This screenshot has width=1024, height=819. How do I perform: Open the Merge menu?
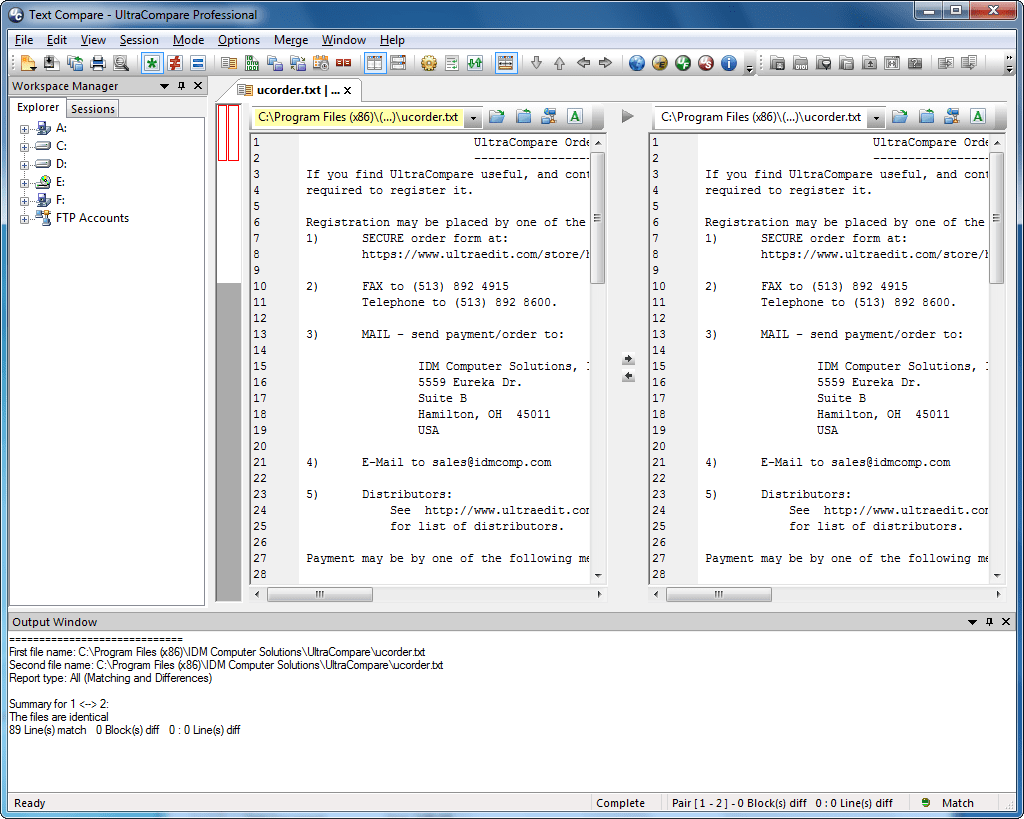pos(291,40)
